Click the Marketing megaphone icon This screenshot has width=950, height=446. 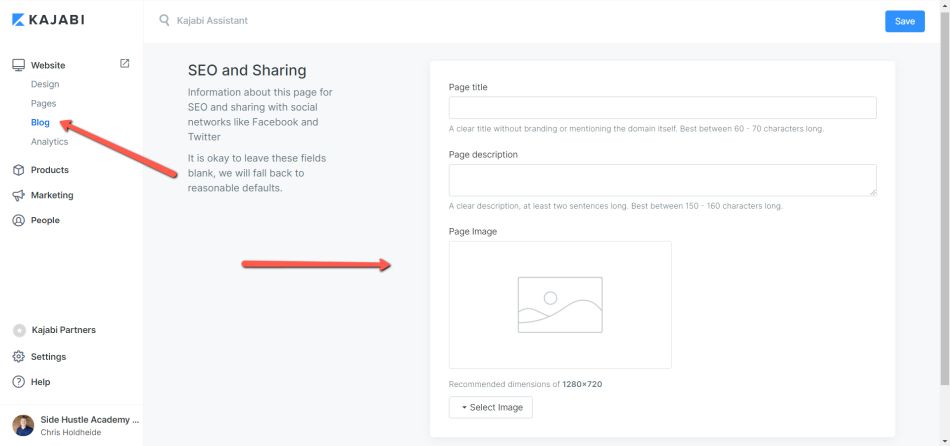[x=19, y=195]
